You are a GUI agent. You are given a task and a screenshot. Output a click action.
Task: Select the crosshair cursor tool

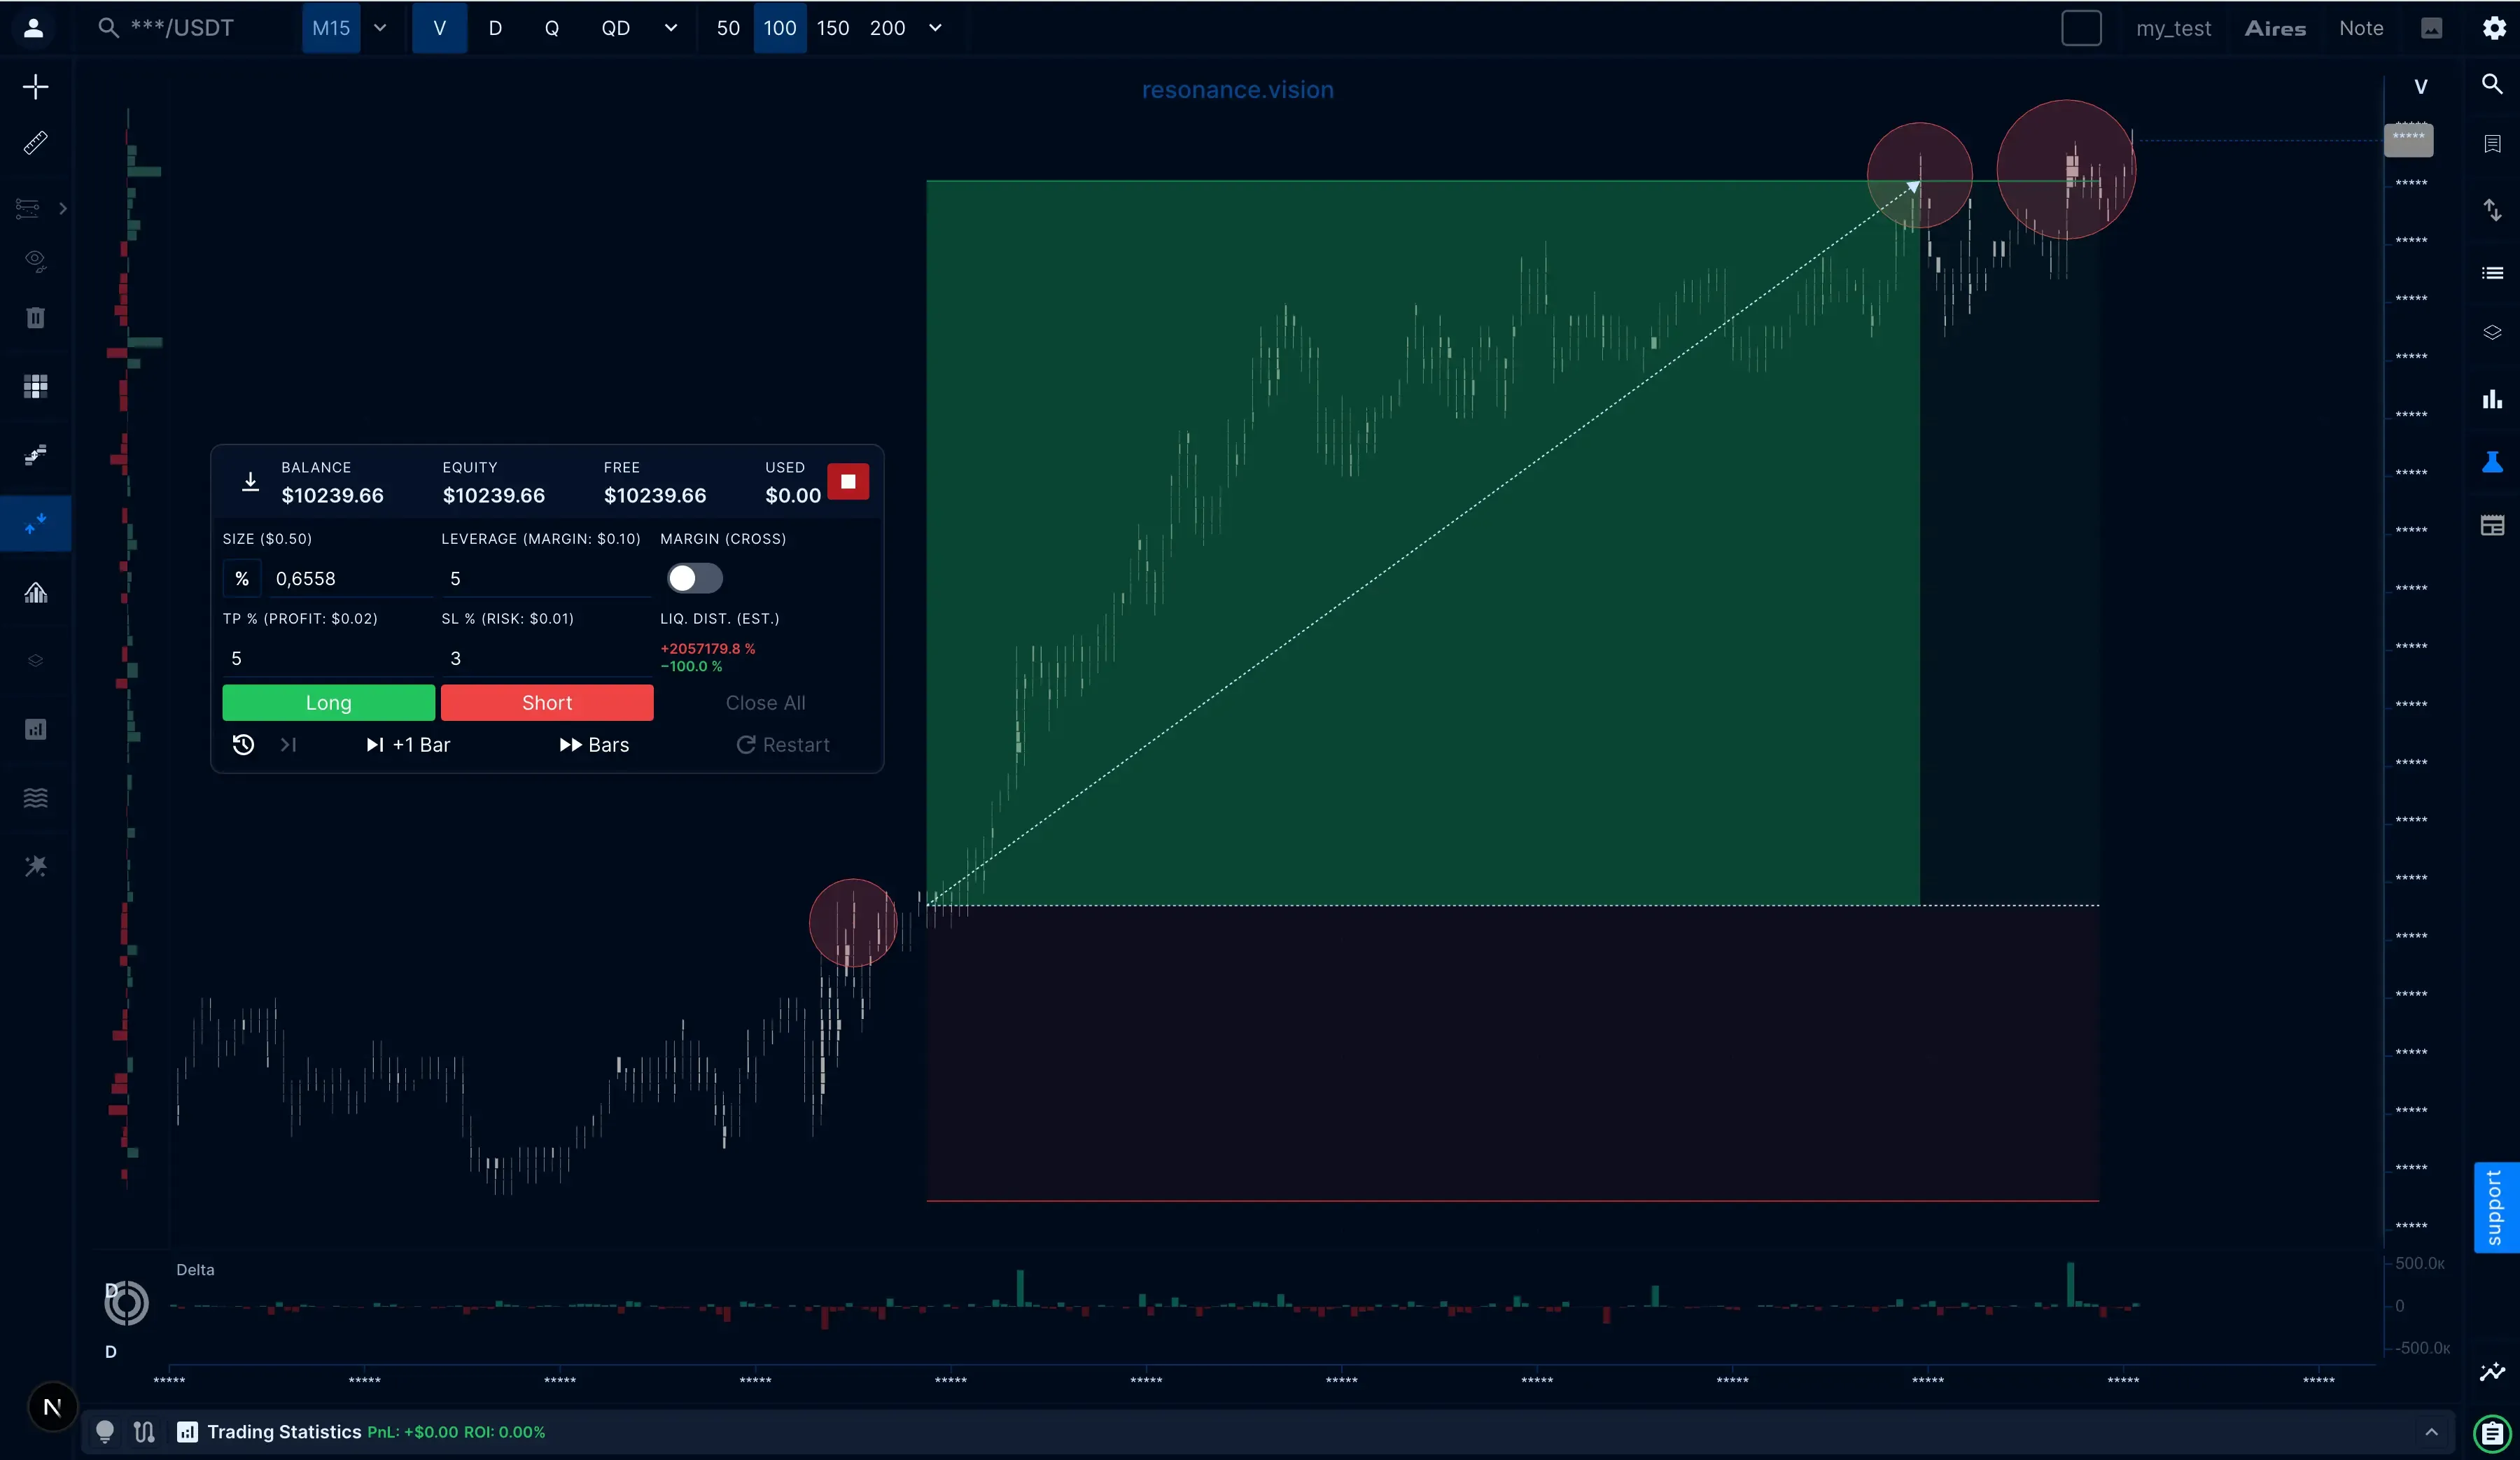pyautogui.click(x=35, y=87)
